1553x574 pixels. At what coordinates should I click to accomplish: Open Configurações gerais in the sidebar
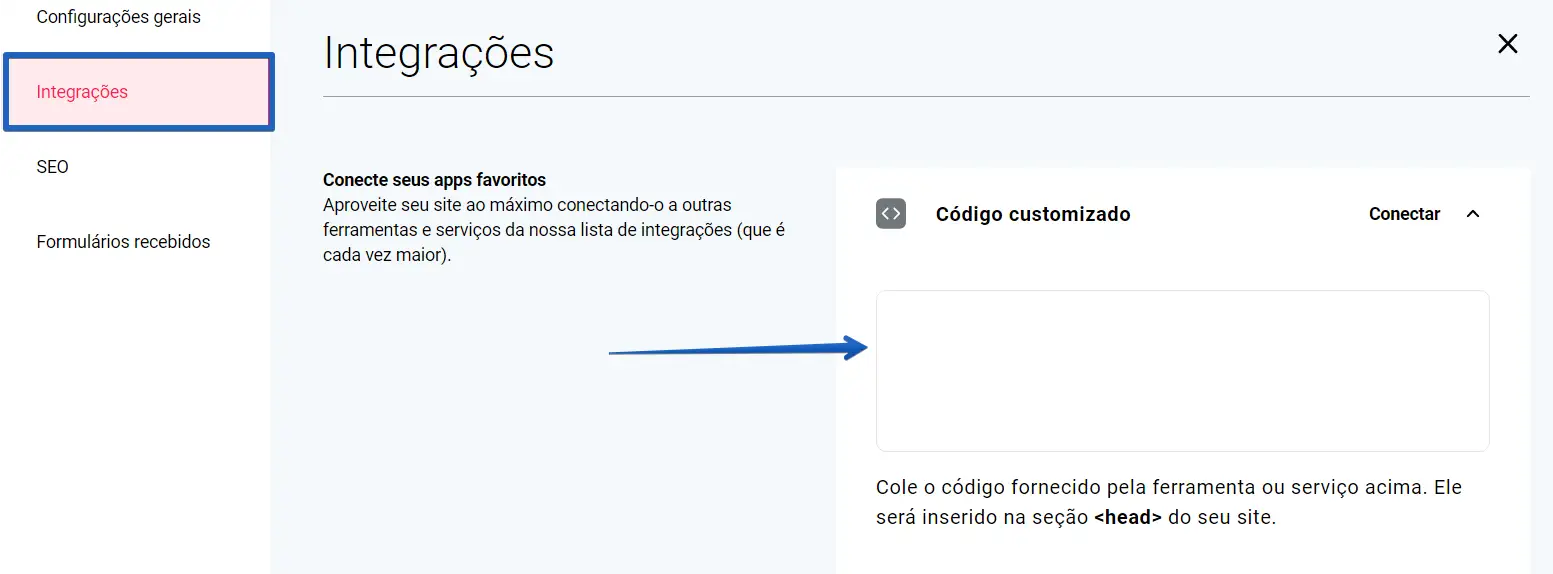coord(118,17)
